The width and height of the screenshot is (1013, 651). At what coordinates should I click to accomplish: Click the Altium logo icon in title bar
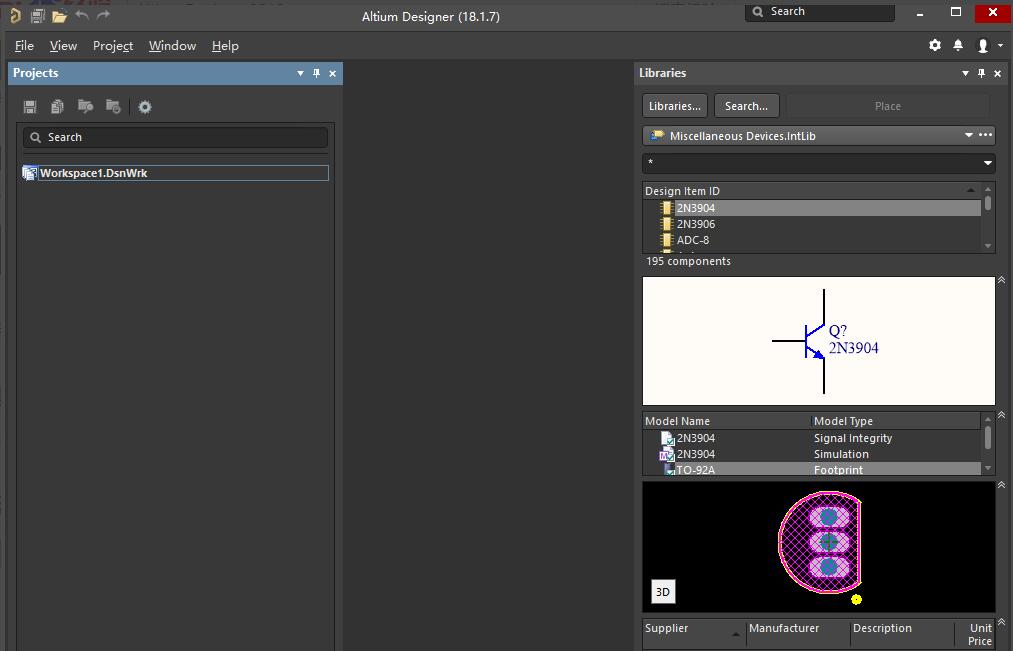[16, 16]
